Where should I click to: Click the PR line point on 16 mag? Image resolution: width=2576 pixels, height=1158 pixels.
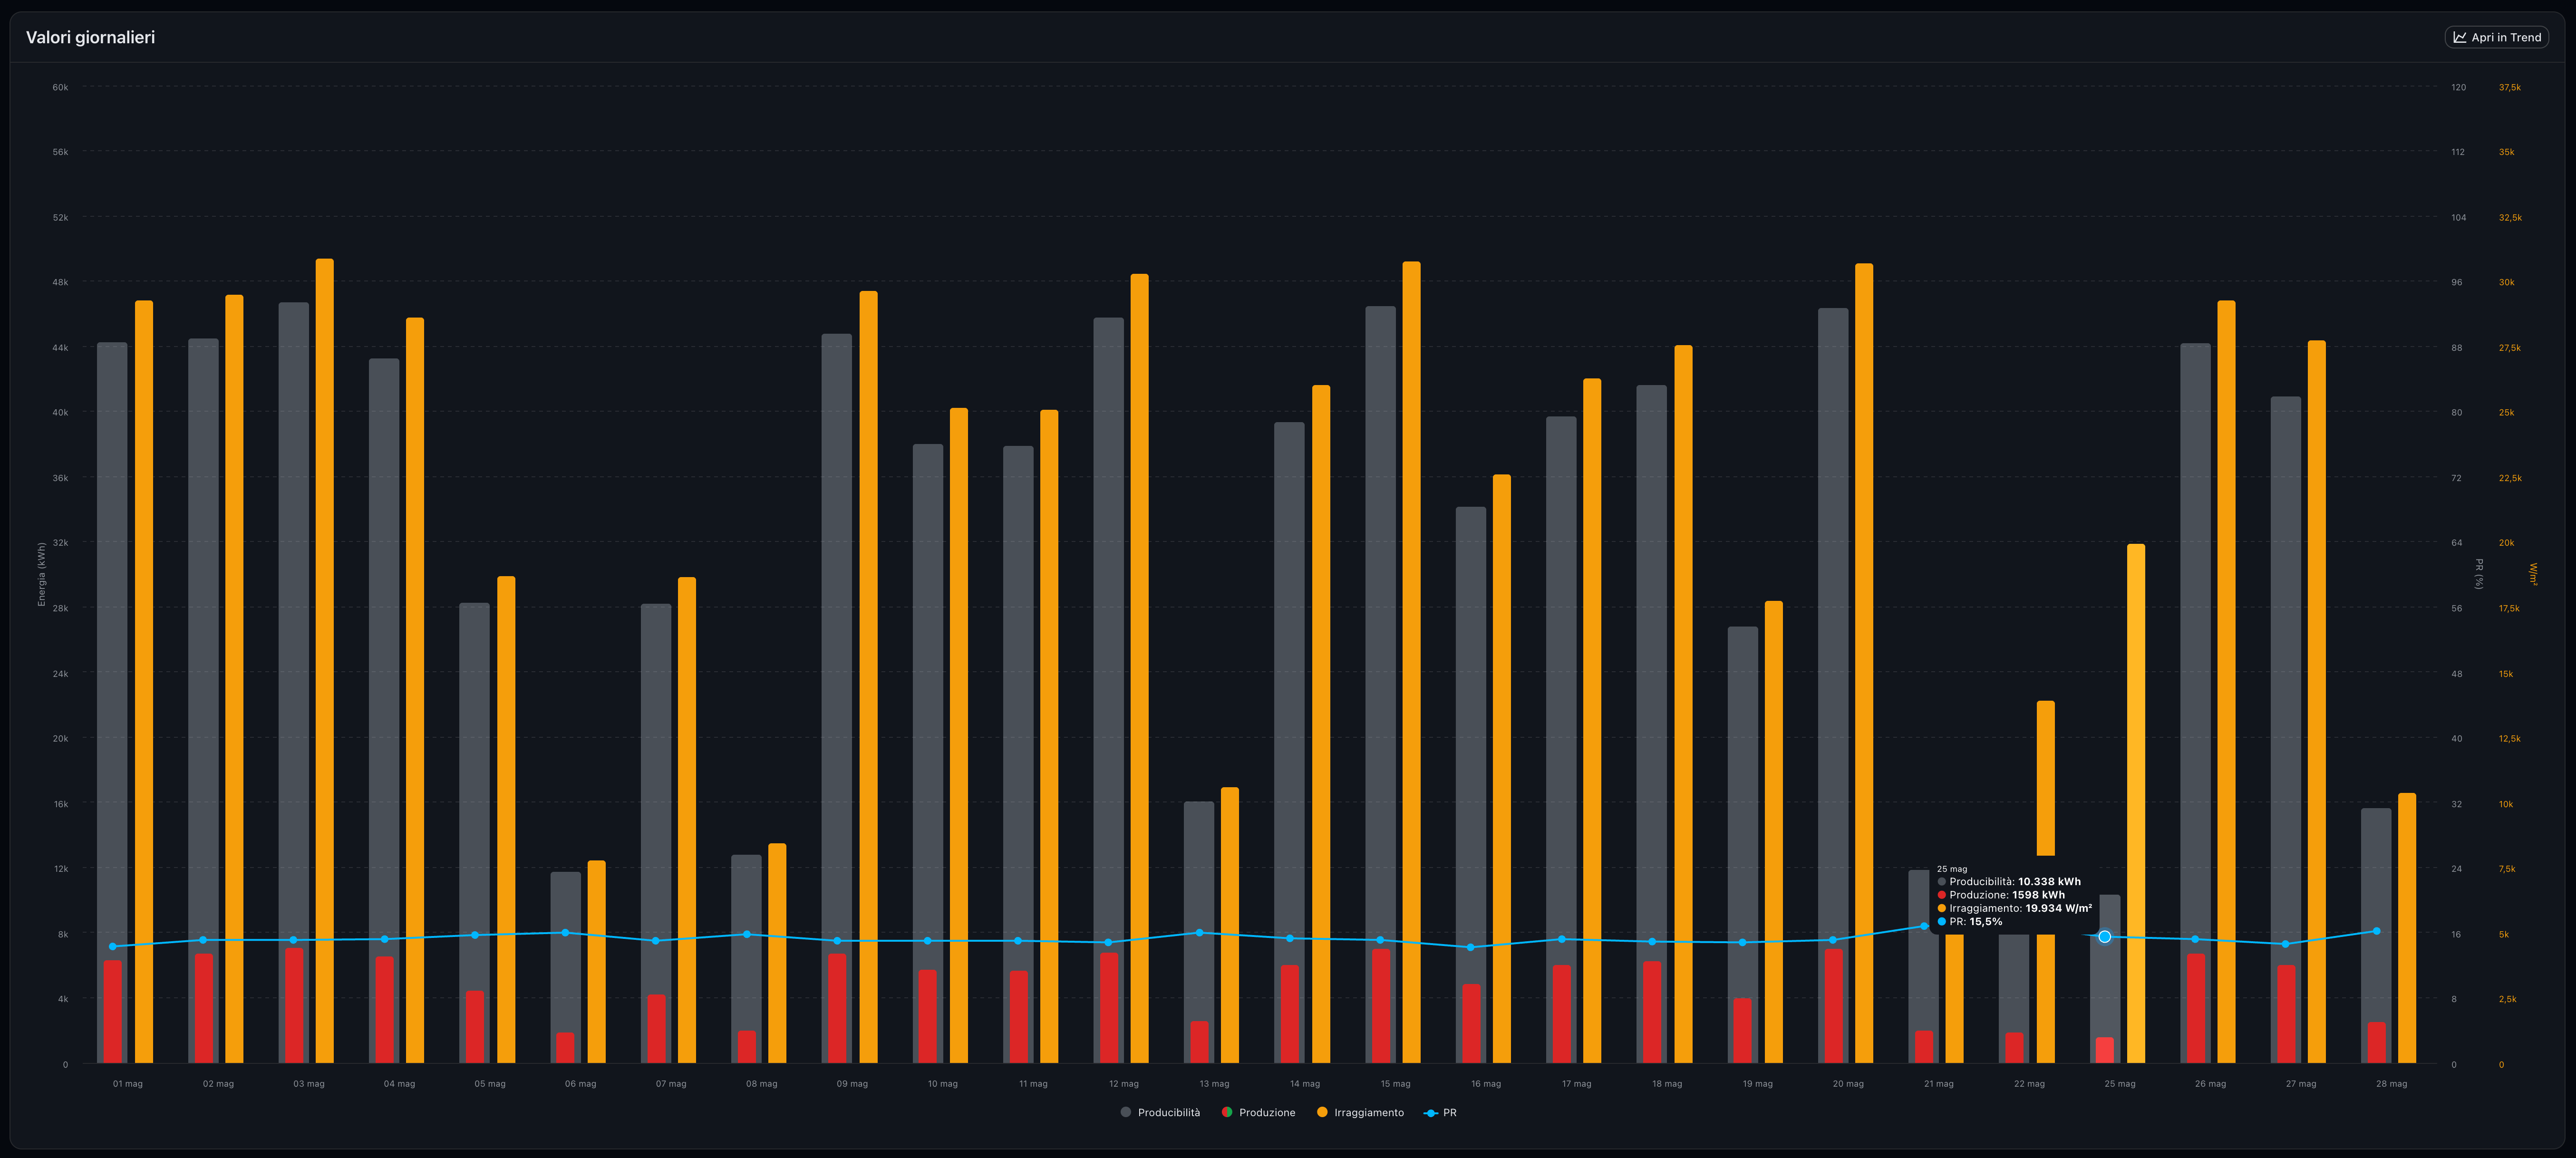(x=1470, y=947)
